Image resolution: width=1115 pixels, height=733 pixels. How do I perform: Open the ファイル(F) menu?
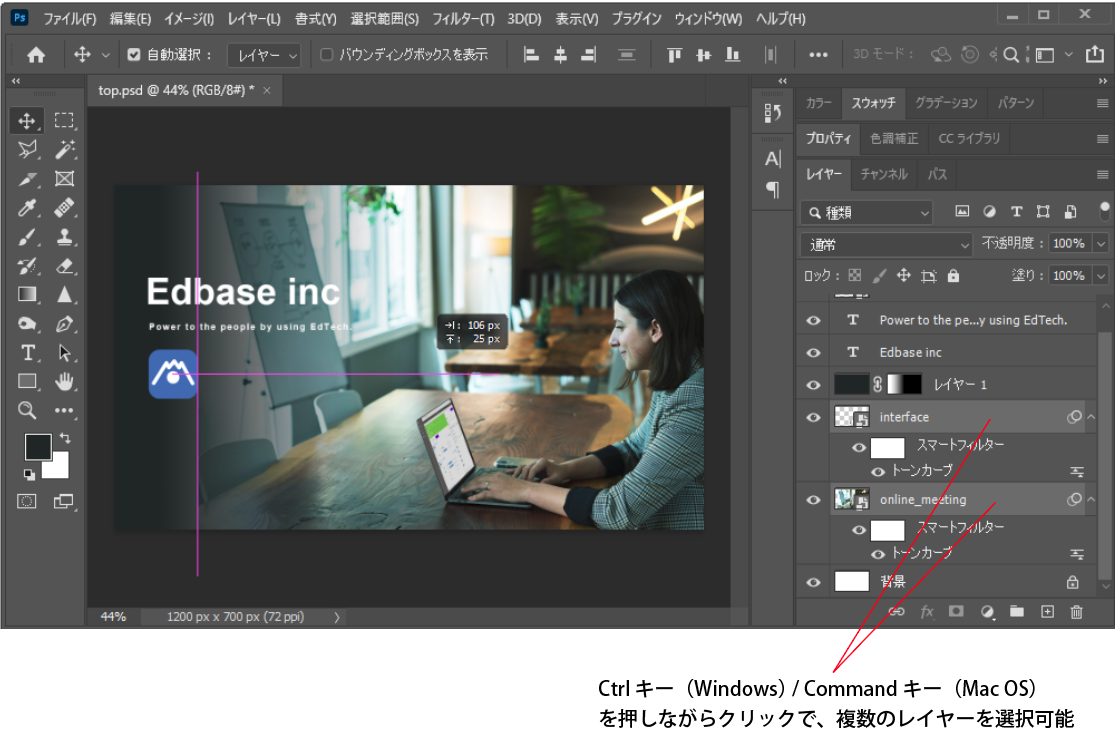pyautogui.click(x=69, y=19)
